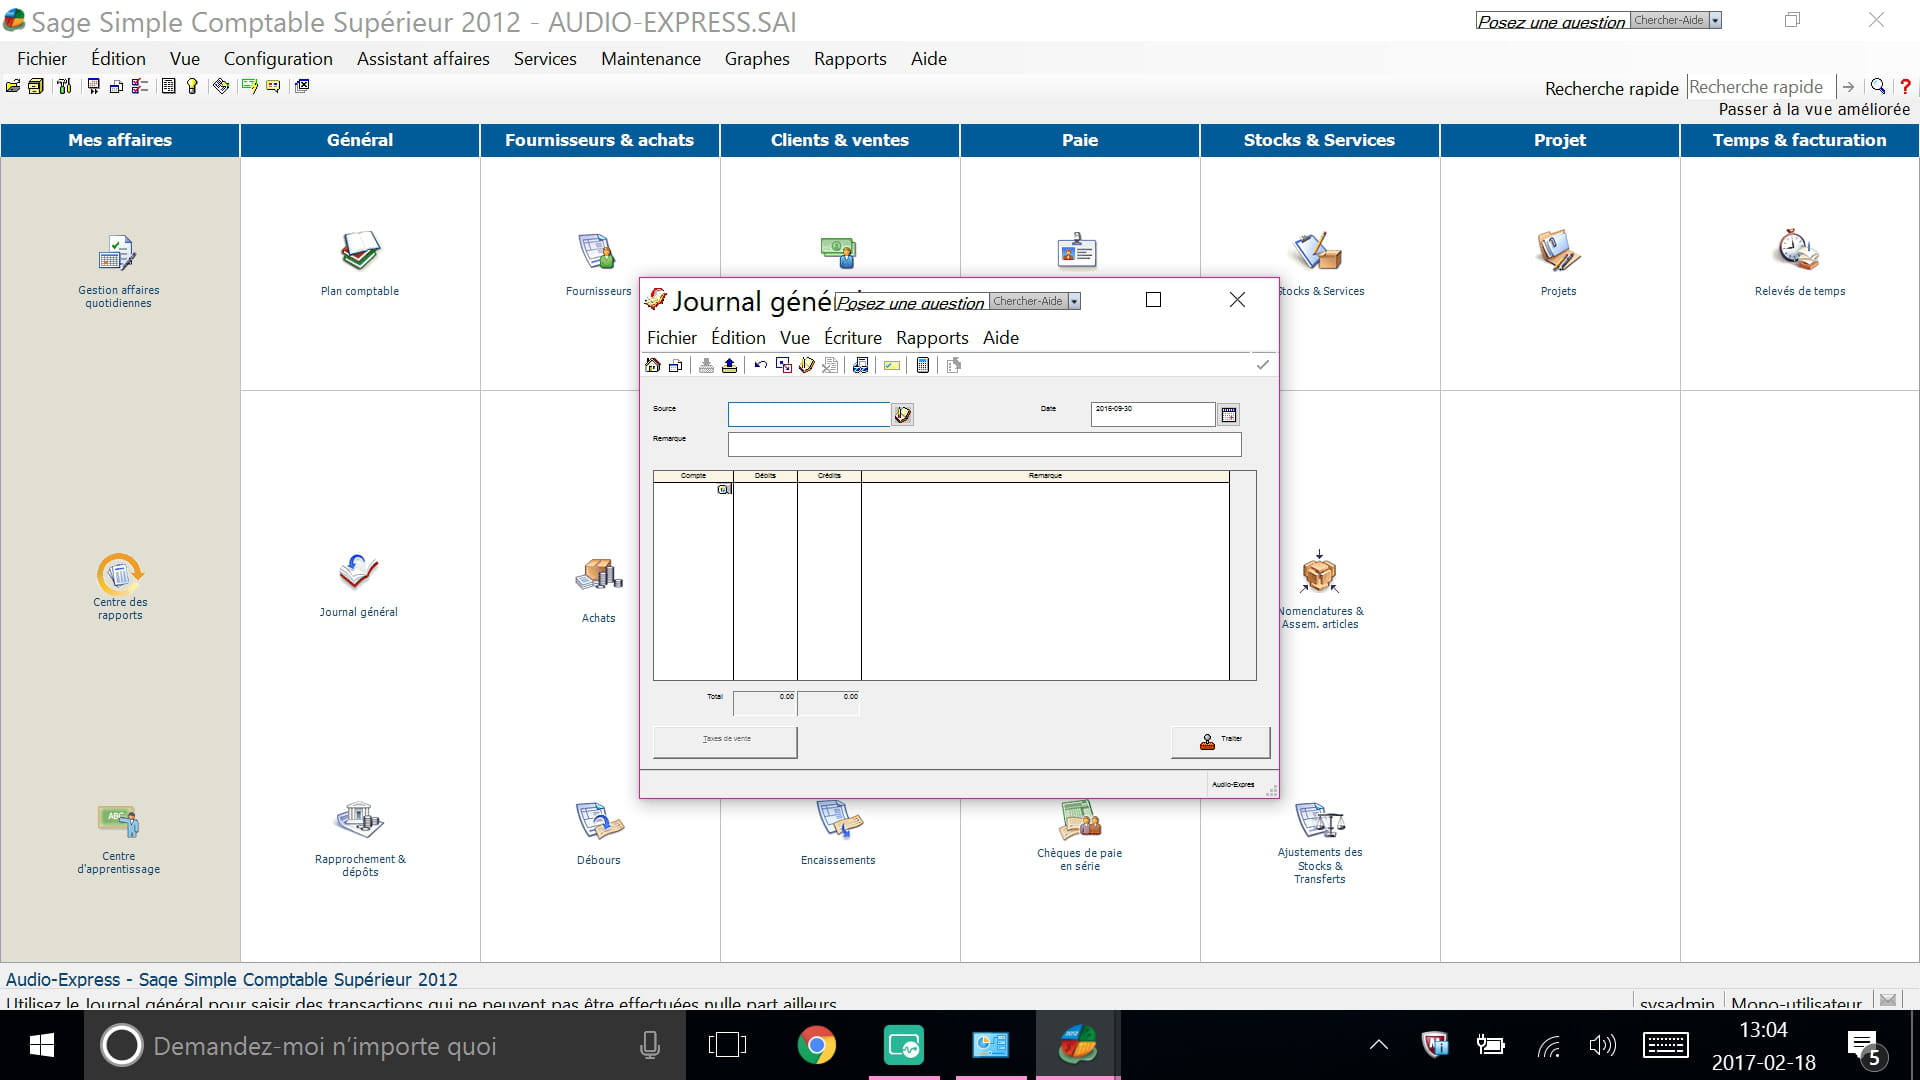Click the Traiter button
The height and width of the screenshot is (1080, 1920).
pos(1220,741)
